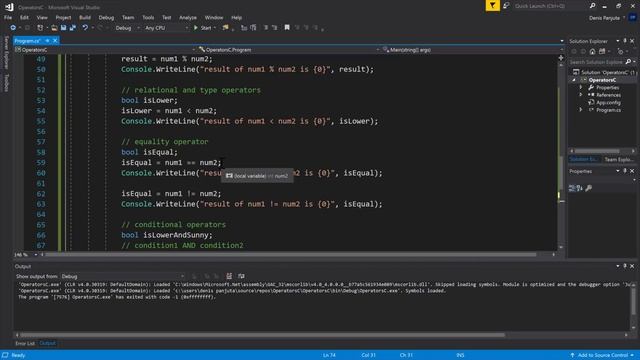640x360 pixels.
Task: Open the Analyze menu
Action: [x=188, y=18]
